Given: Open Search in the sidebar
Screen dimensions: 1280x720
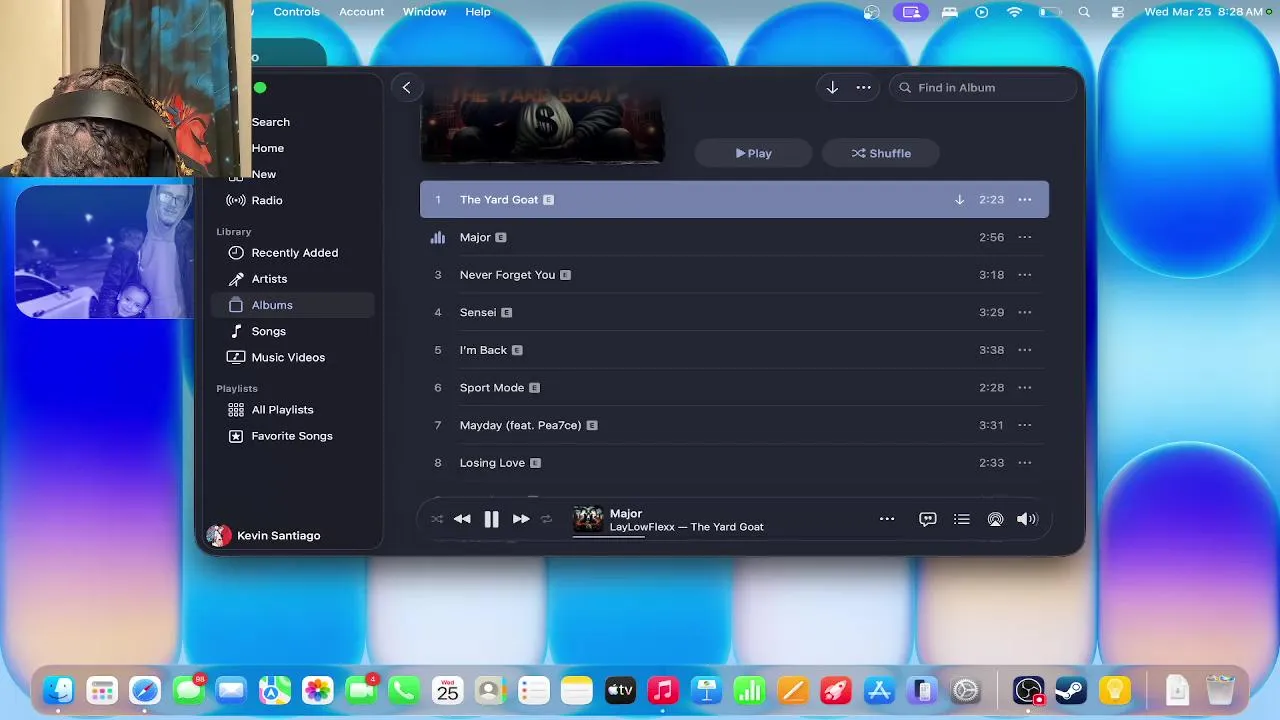Looking at the screenshot, I should click(x=271, y=122).
